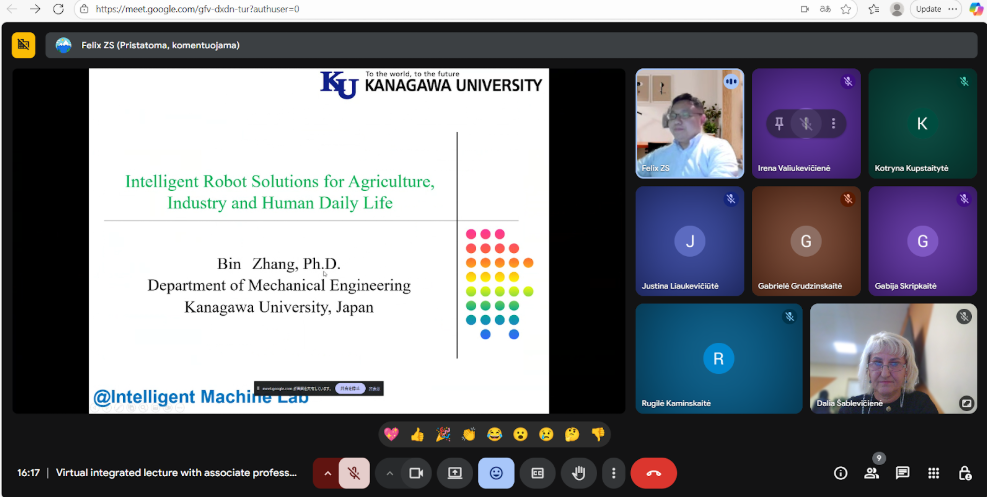Click the present screen icon
Screen dimensions: 987x497
pos(455,473)
